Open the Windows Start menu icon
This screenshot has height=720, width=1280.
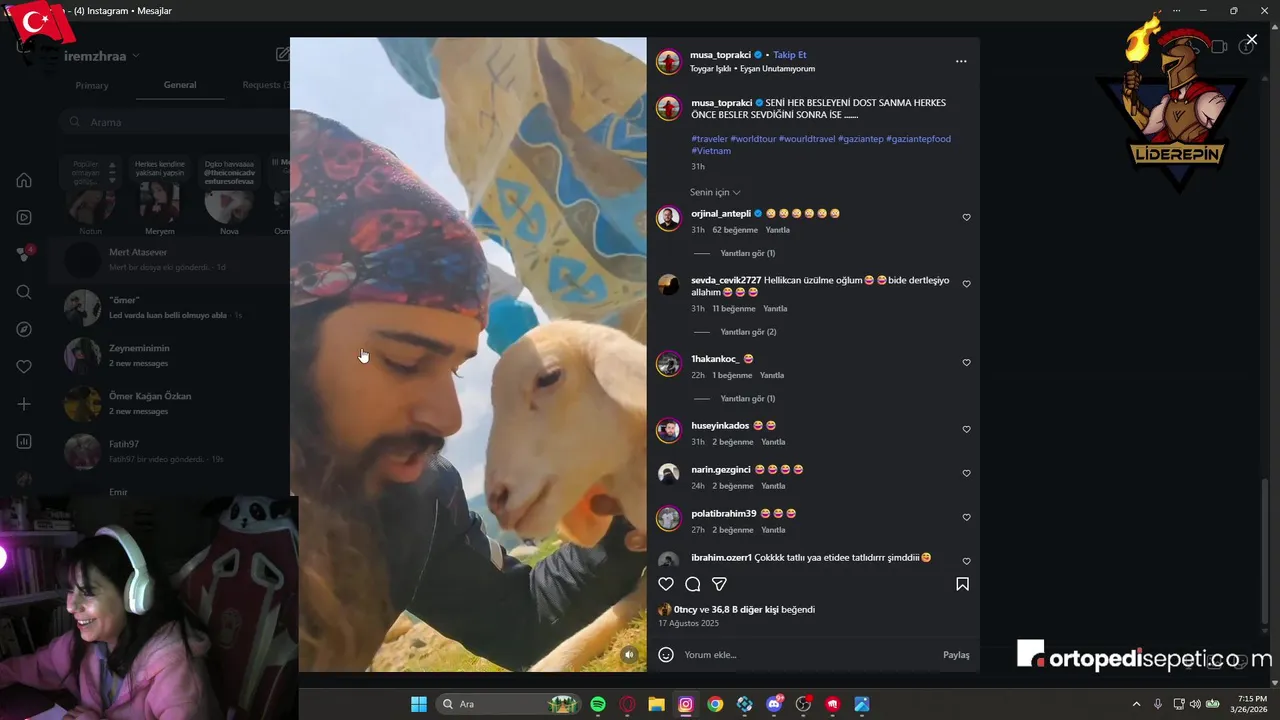click(419, 704)
